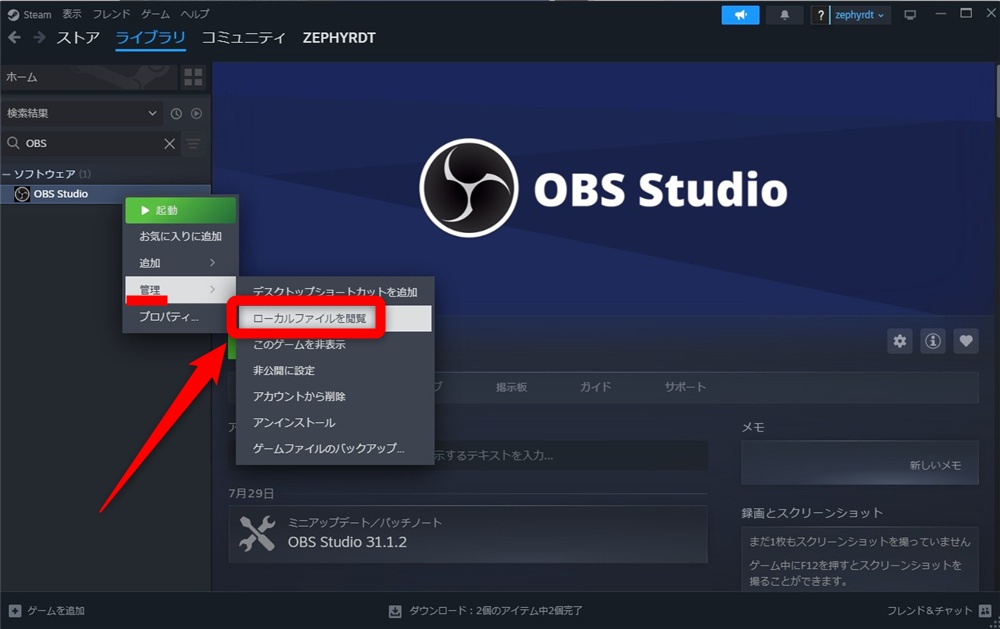Select デスクトップショートカットを追加
This screenshot has width=1000, height=629.
335,292
